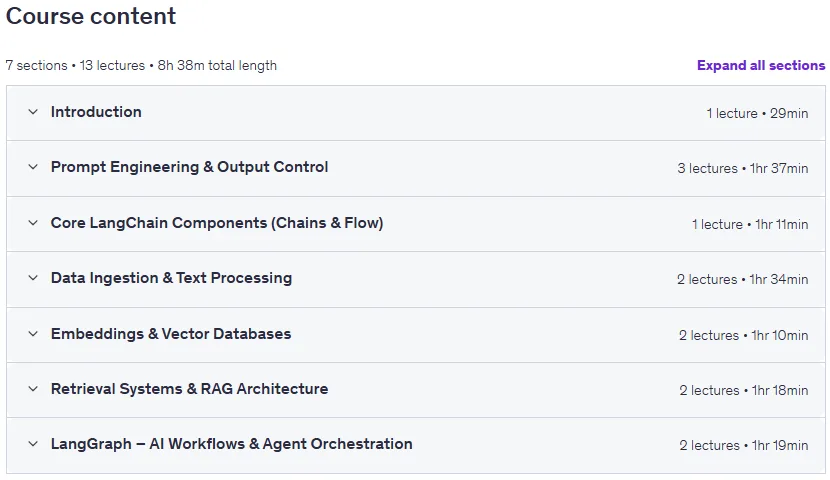The image size is (830, 480).
Task: Select LangGraph – AI Workflows & Agent Orchestration title
Action: pyautogui.click(x=231, y=444)
